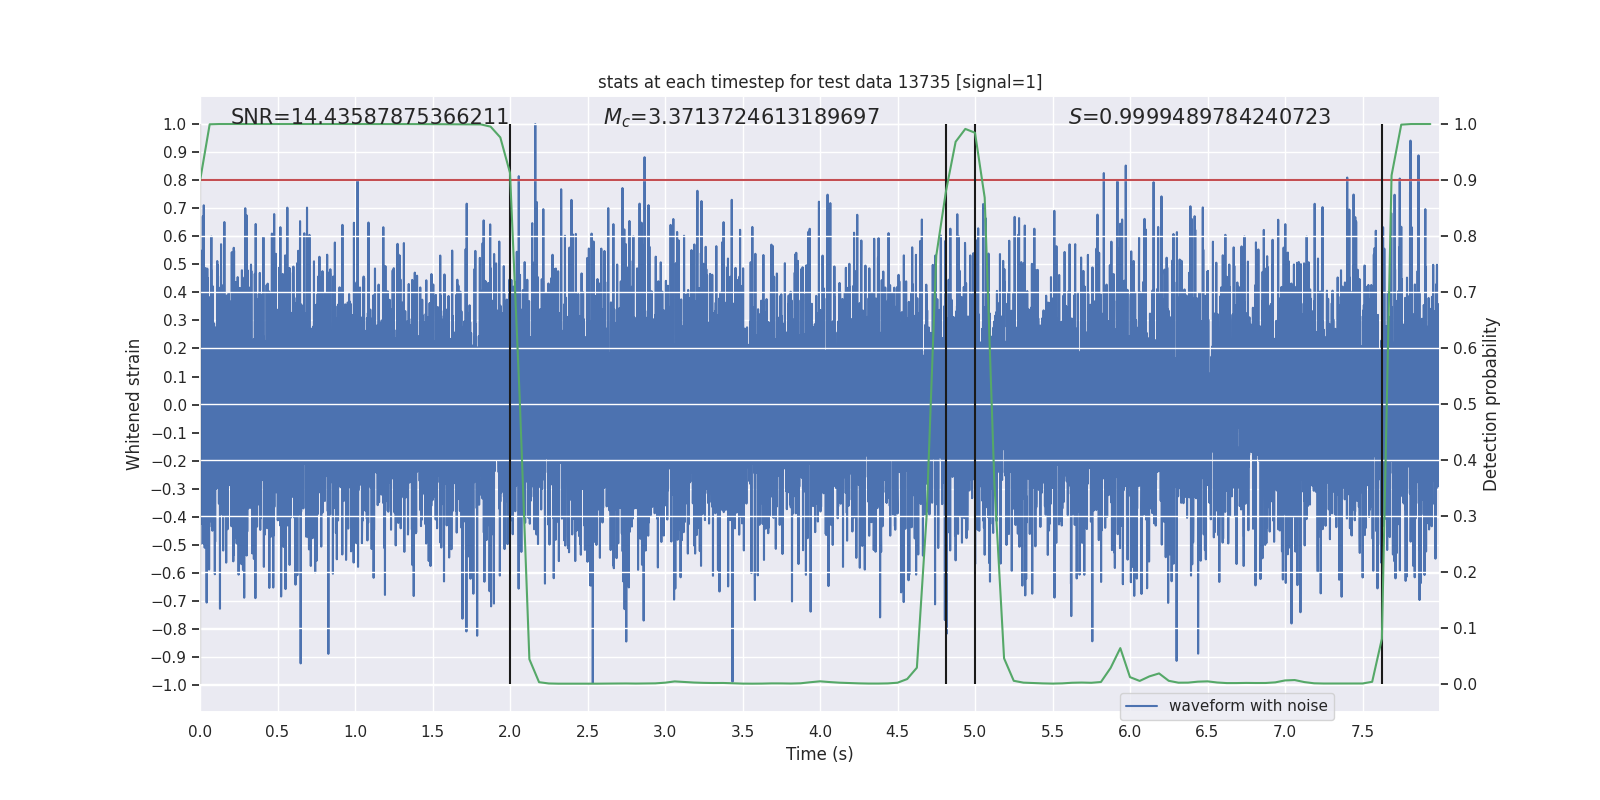The height and width of the screenshot is (800, 1600).
Task: Select the 0.5 tick on the Time axis
Action: (x=277, y=731)
